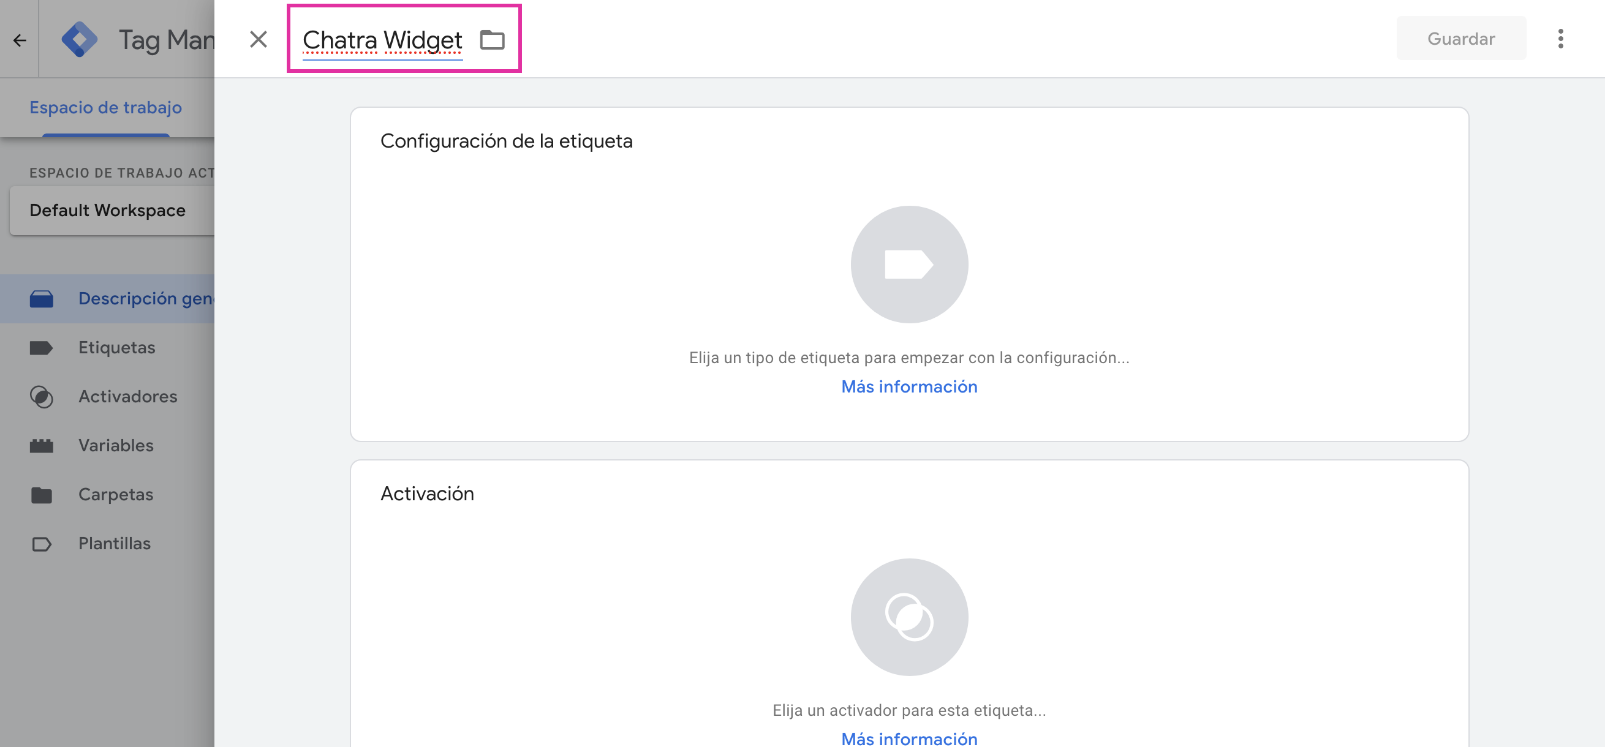The width and height of the screenshot is (1605, 747).
Task: Click the Configuración de la etiqueta heading
Action: (x=506, y=141)
